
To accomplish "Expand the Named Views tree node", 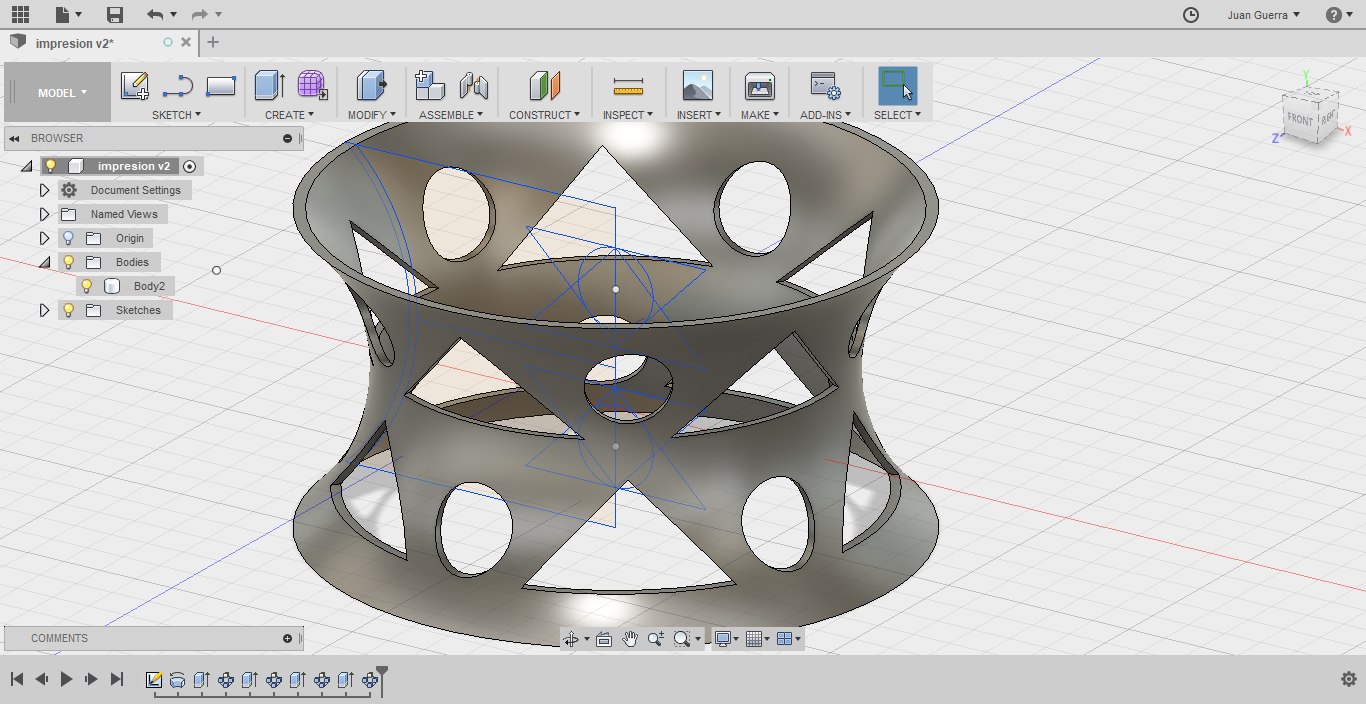I will [44, 214].
